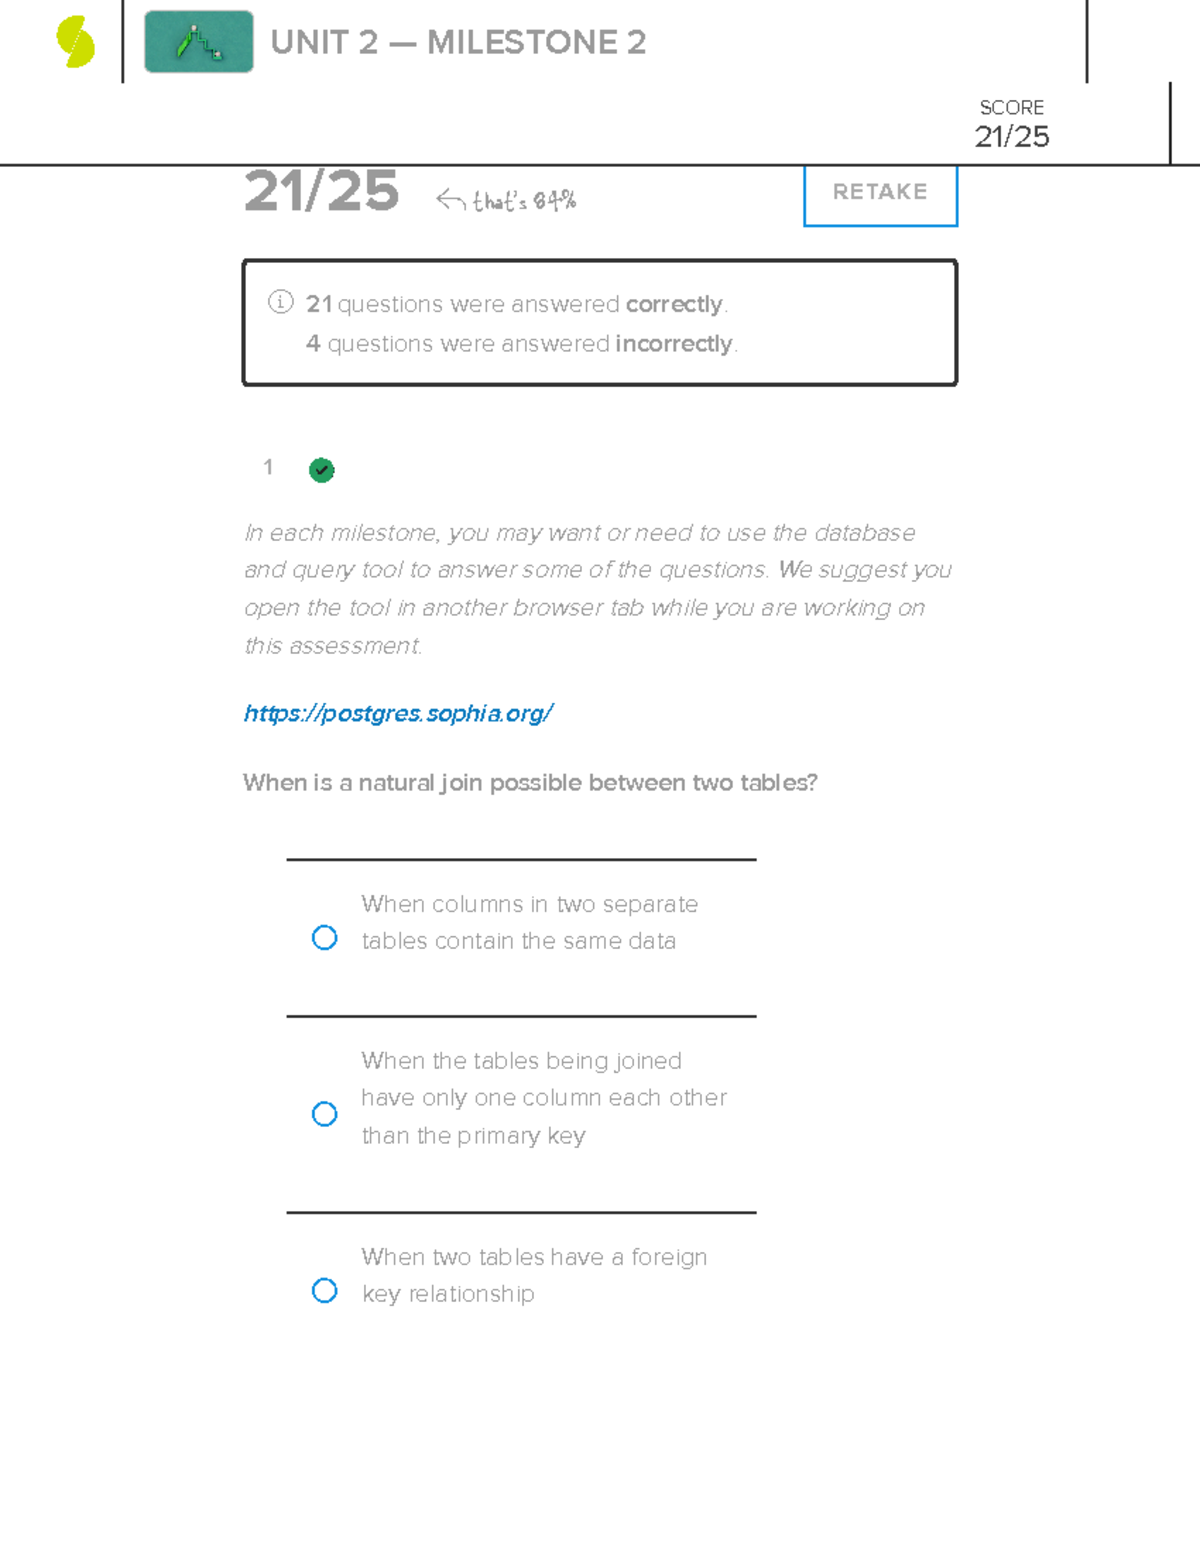
Task: Select option about foreign key relationship
Action: (324, 1291)
